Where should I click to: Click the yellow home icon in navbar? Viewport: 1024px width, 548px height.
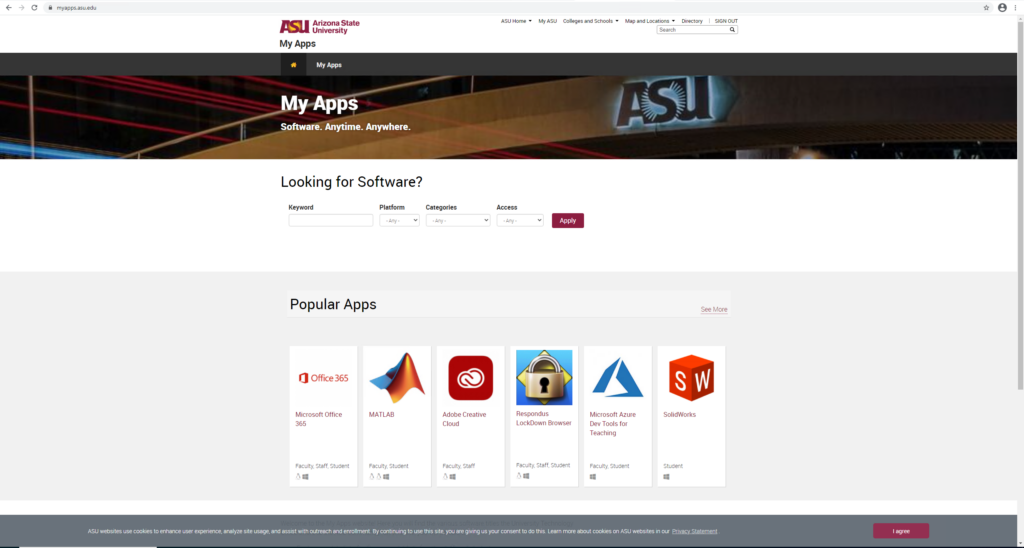point(293,65)
